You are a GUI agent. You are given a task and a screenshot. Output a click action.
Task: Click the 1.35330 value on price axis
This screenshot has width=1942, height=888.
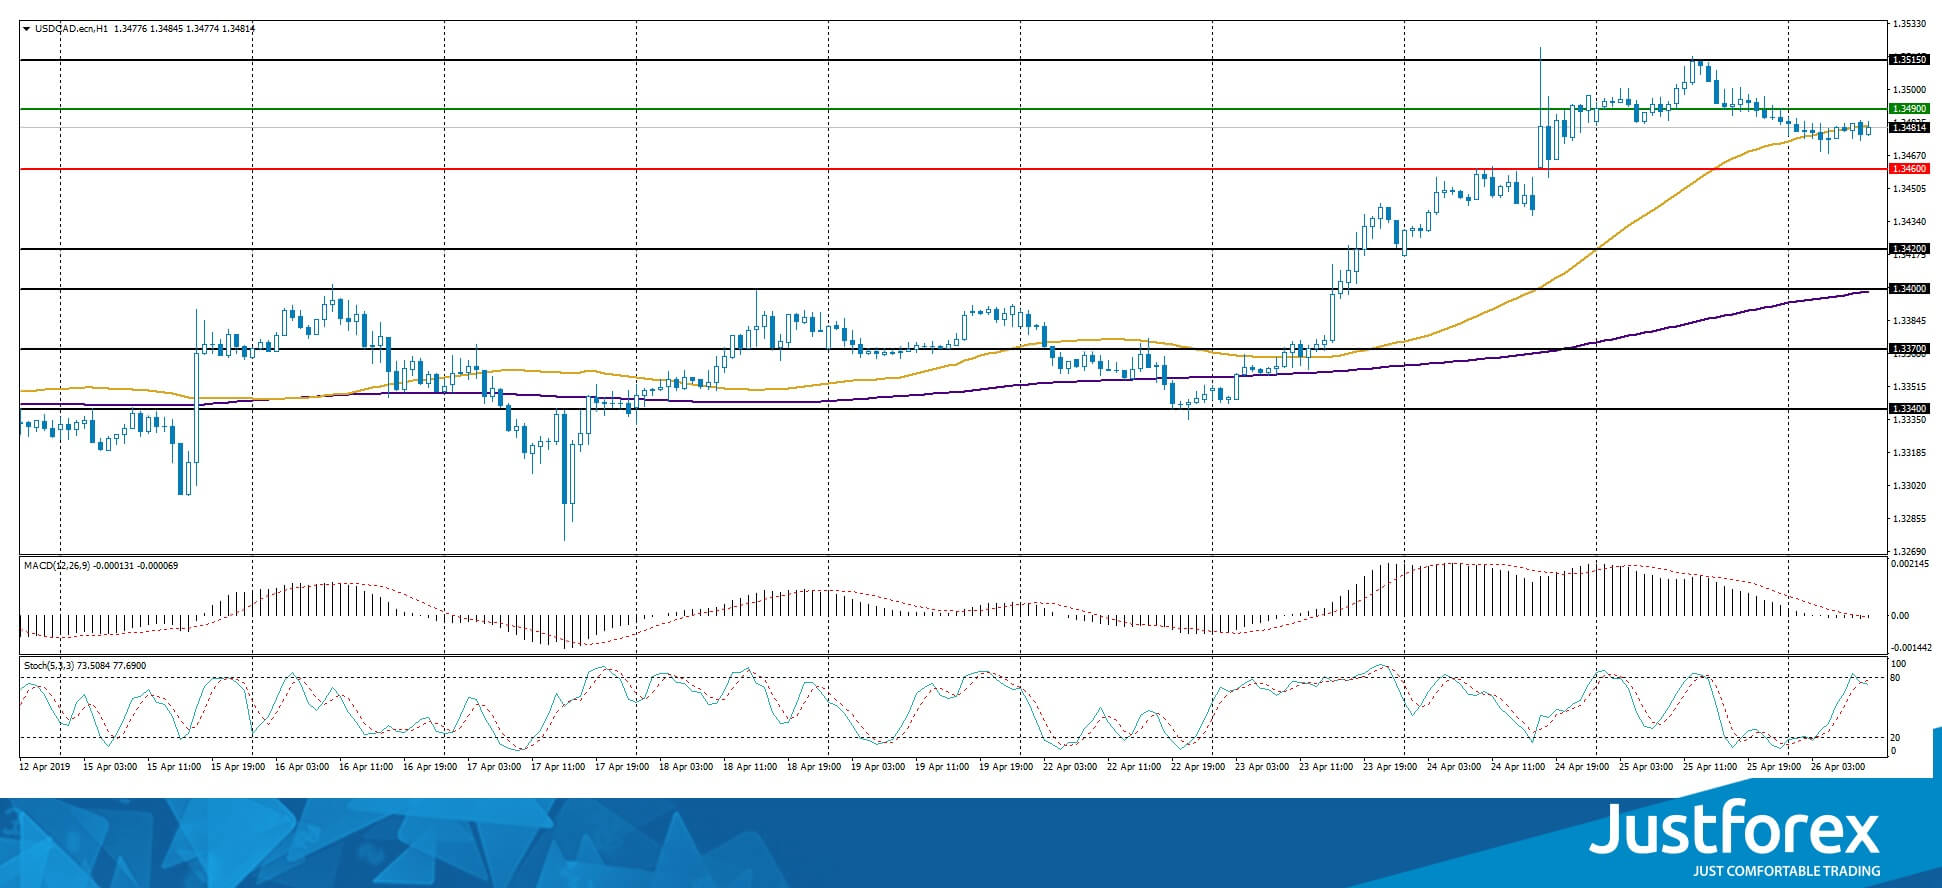(1909, 23)
